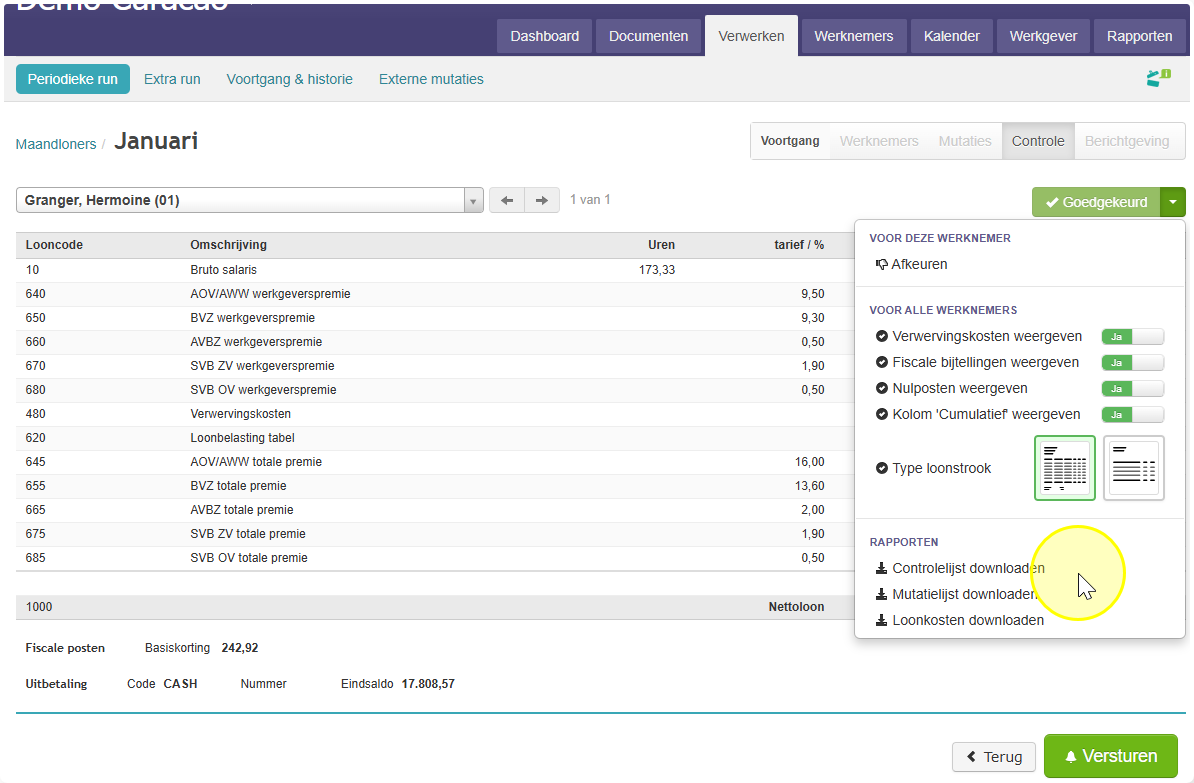The height and width of the screenshot is (783, 1194).
Task: Toggle Verwervingskosten weergeven switch
Action: click(x=1132, y=337)
